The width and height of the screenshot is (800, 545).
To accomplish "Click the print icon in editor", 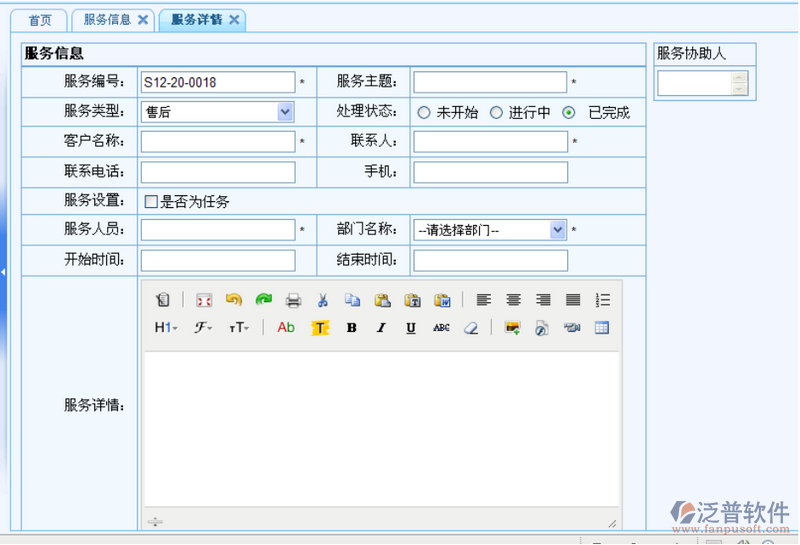I will point(293,300).
